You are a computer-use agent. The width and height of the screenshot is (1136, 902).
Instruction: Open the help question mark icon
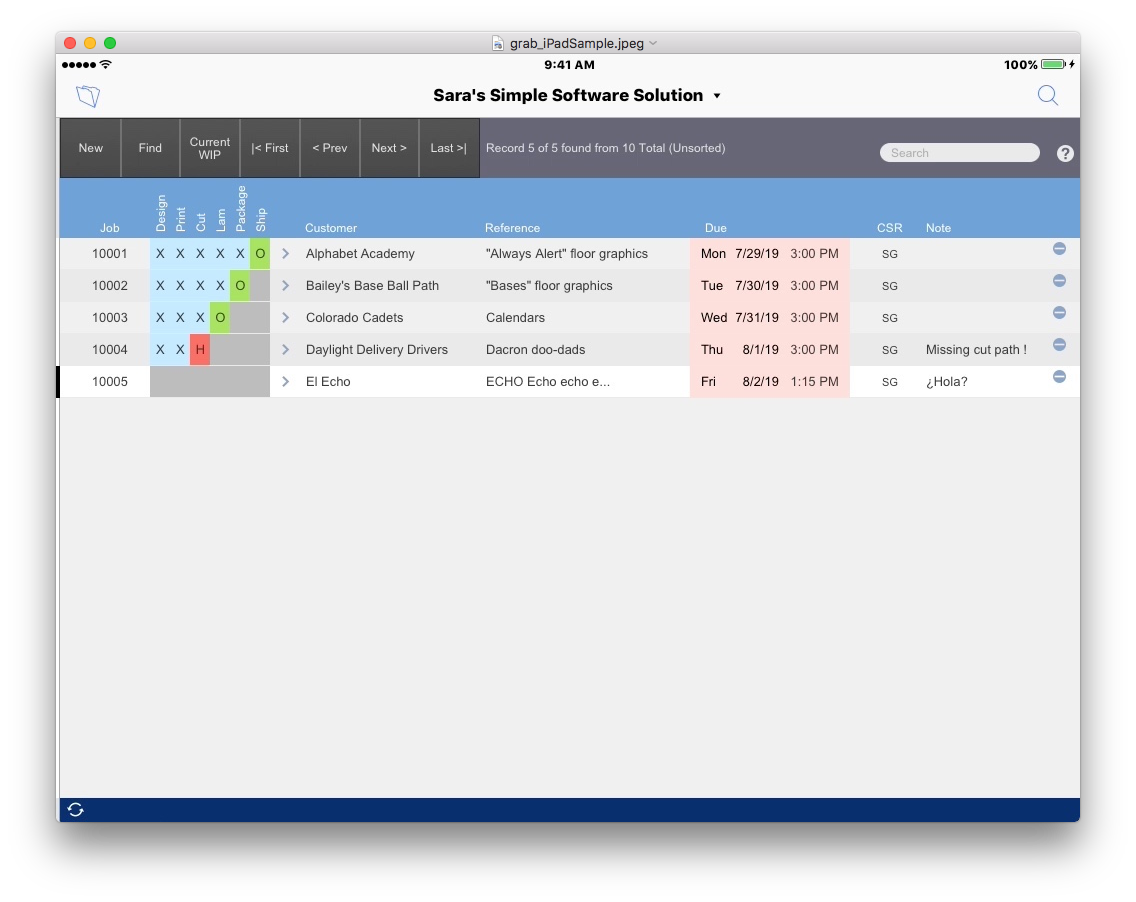1065,153
